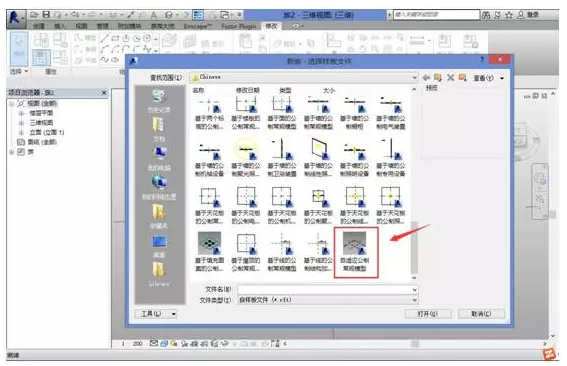This screenshot has width=567, height=366.
Task: Open 历史记录 place in dialog sidebar
Action: [x=159, y=102]
